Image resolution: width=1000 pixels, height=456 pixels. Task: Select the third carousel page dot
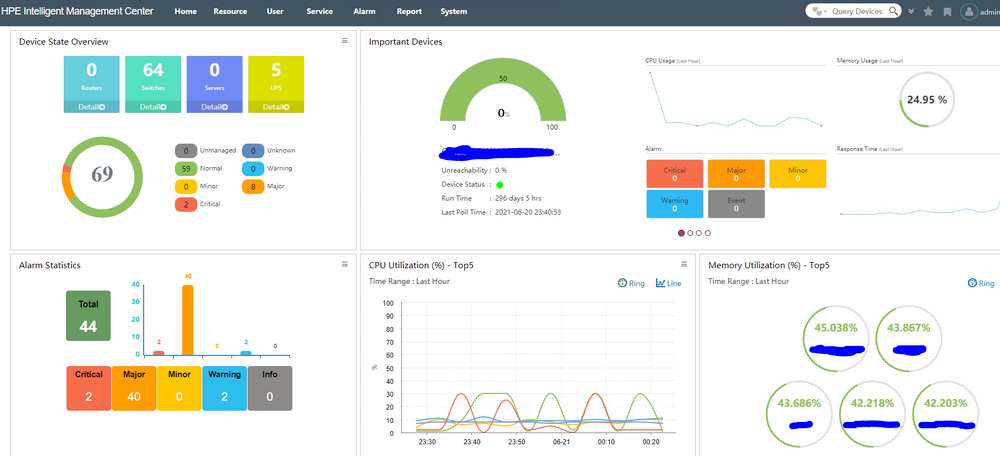click(x=699, y=233)
